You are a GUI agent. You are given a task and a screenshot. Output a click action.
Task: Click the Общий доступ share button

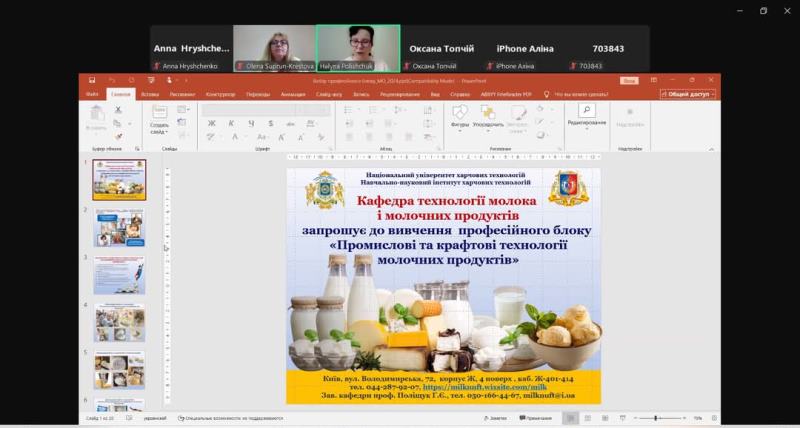click(686, 94)
